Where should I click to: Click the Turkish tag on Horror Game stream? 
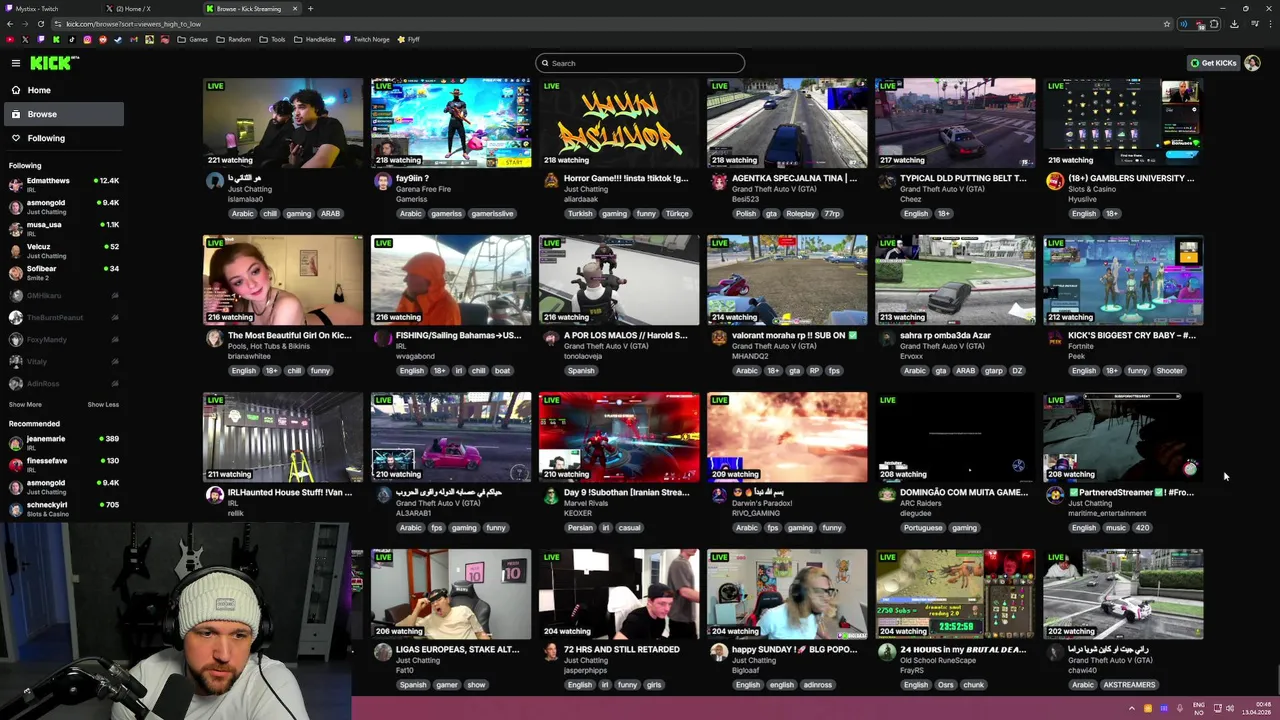coord(580,214)
